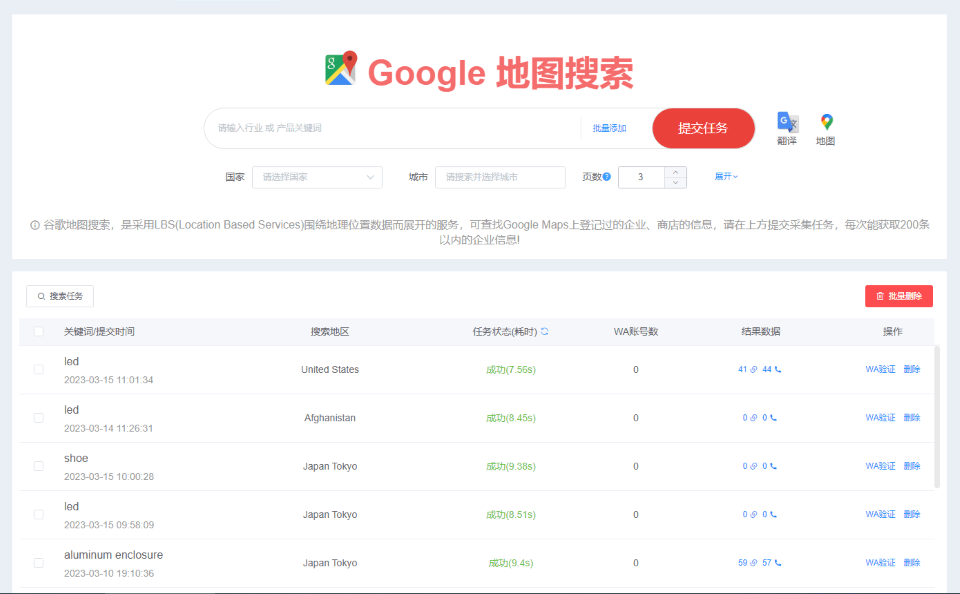Select checkbox for the Afghanistan led task

(x=39, y=418)
